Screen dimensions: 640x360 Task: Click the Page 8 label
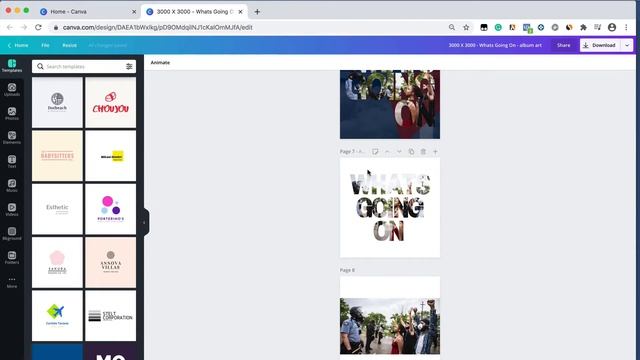(x=347, y=270)
